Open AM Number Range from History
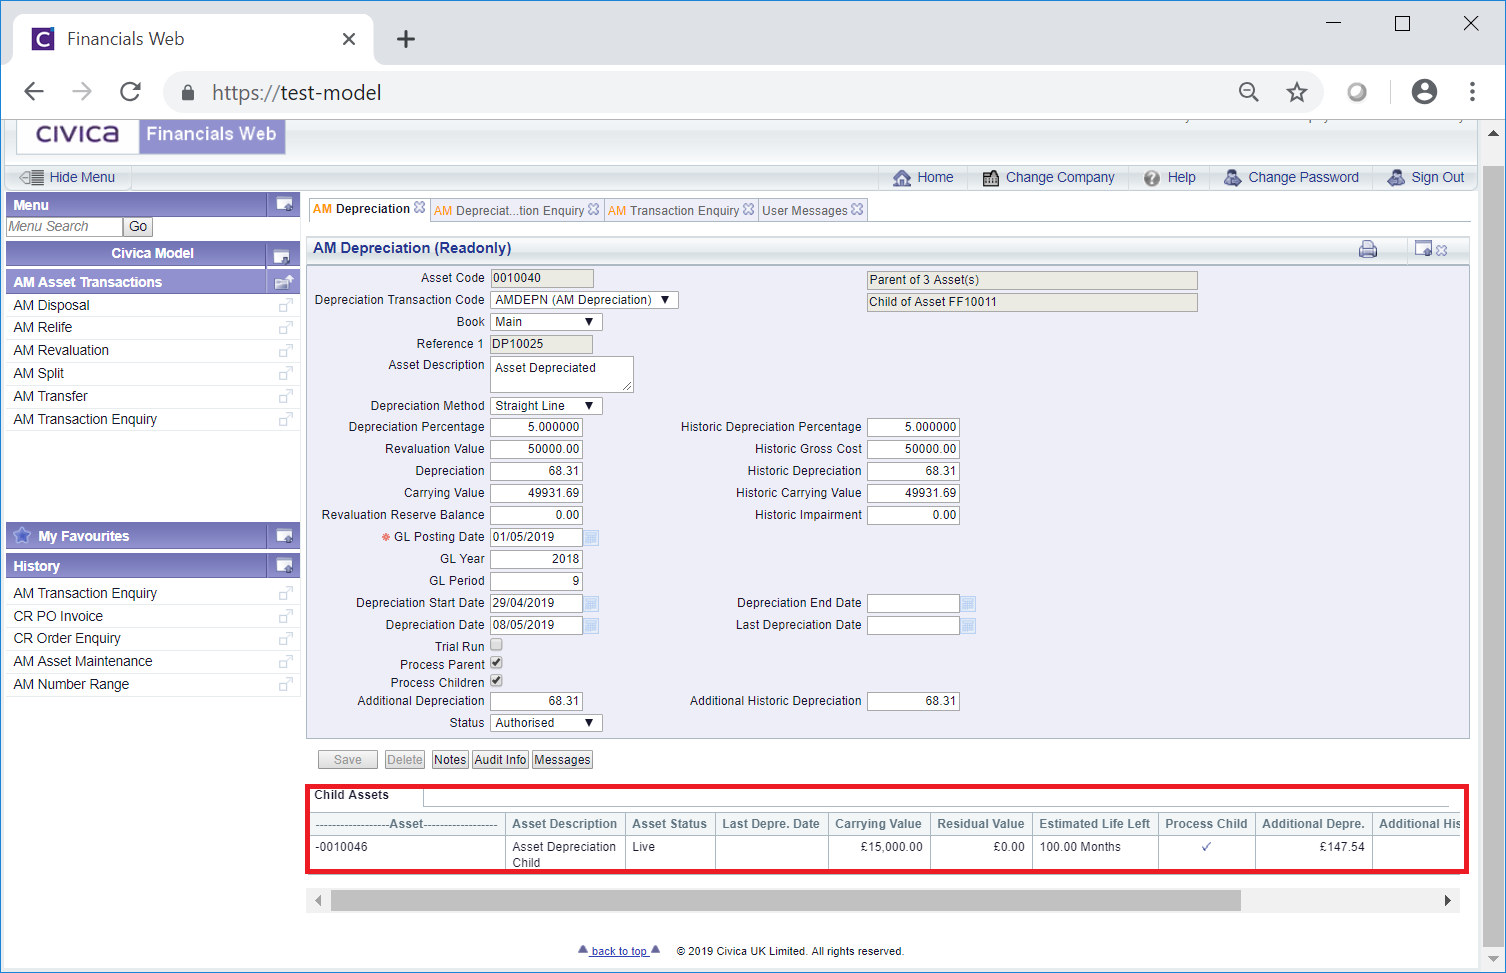This screenshot has width=1506, height=973. coord(71,685)
